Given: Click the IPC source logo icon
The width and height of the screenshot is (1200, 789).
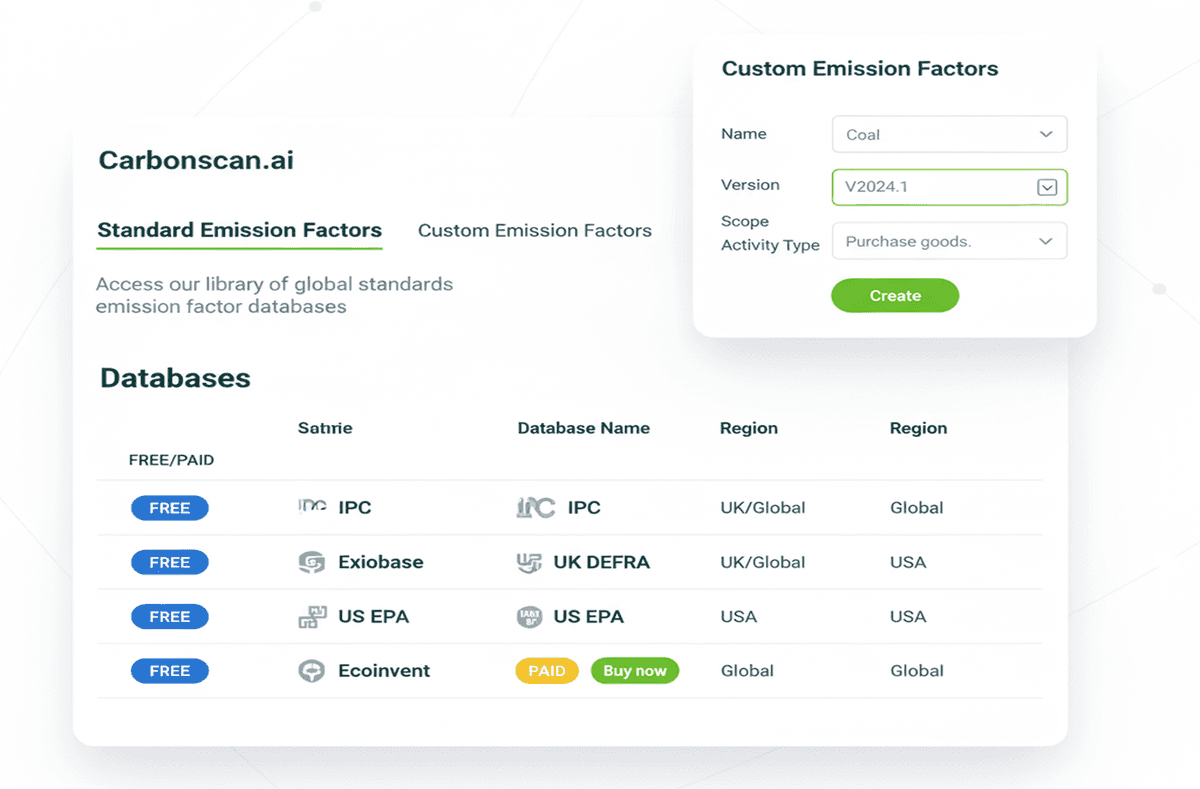Looking at the screenshot, I should [x=312, y=507].
